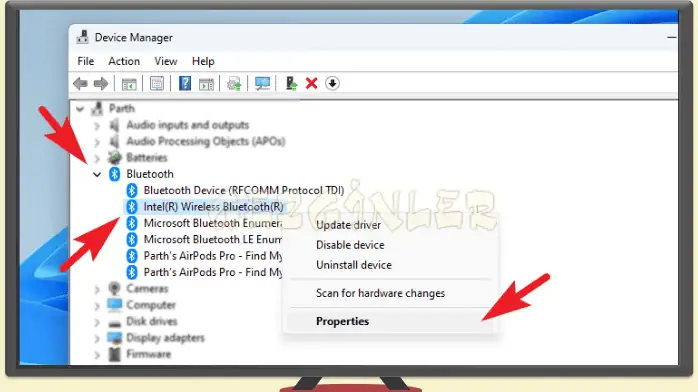The image size is (698, 392).
Task: Choose Properties from context menu
Action: 342,321
